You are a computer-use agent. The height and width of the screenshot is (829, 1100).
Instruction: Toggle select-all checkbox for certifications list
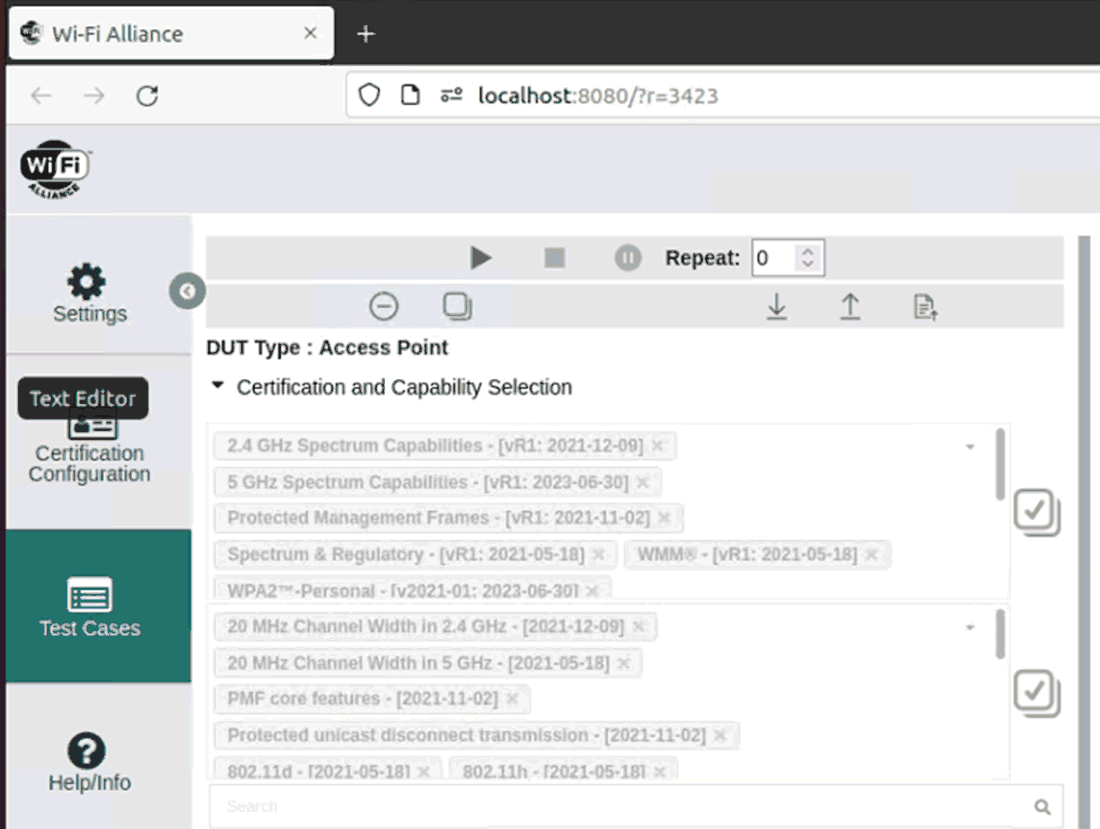tap(1036, 511)
